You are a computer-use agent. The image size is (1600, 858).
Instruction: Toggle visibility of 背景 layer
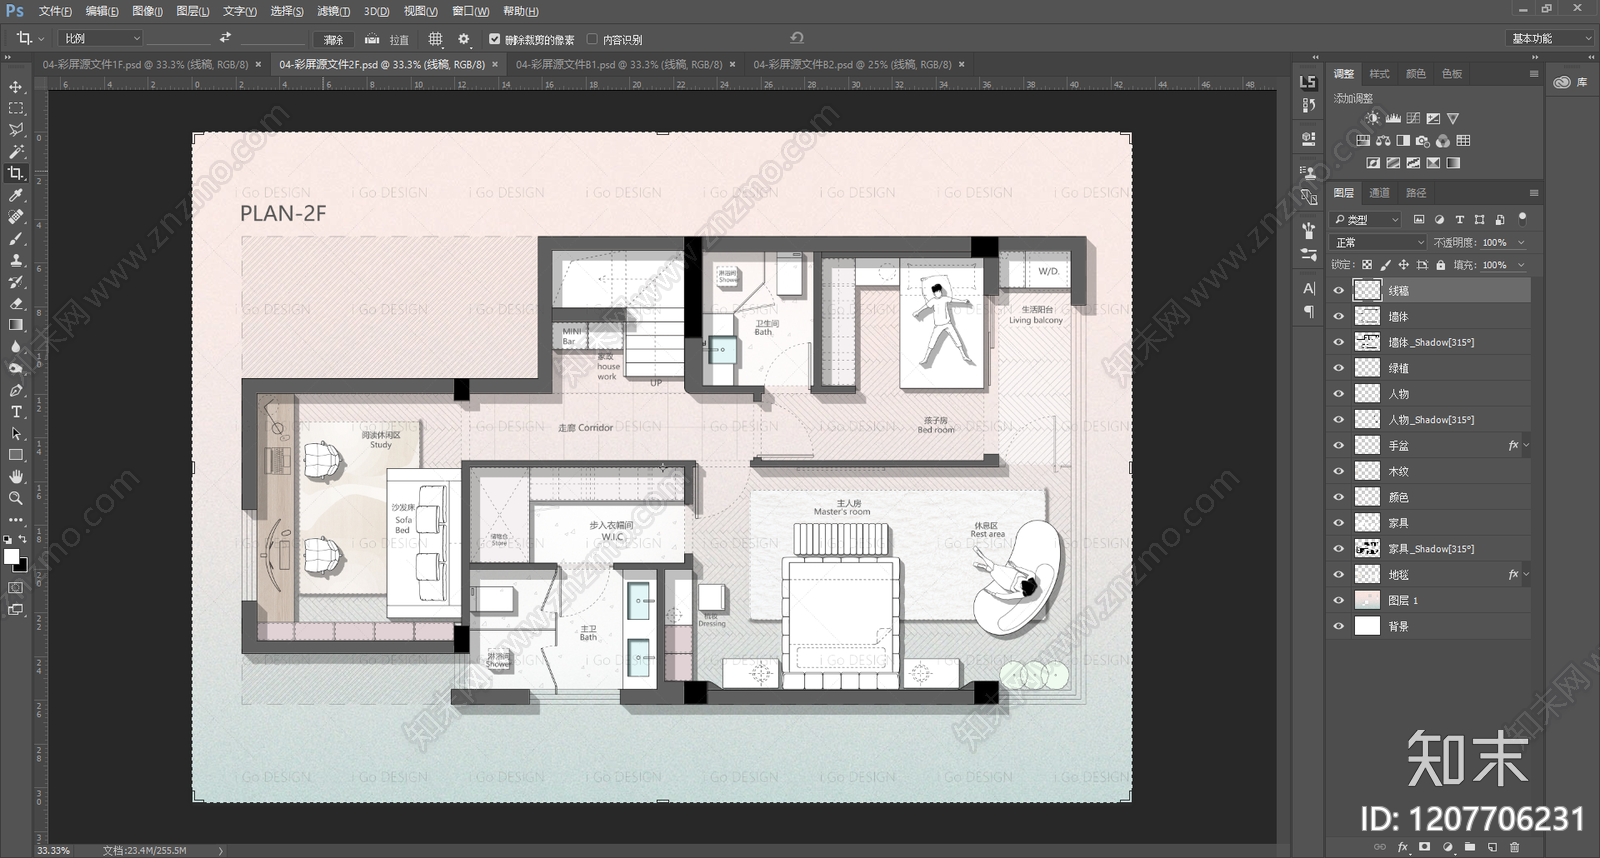click(x=1339, y=626)
